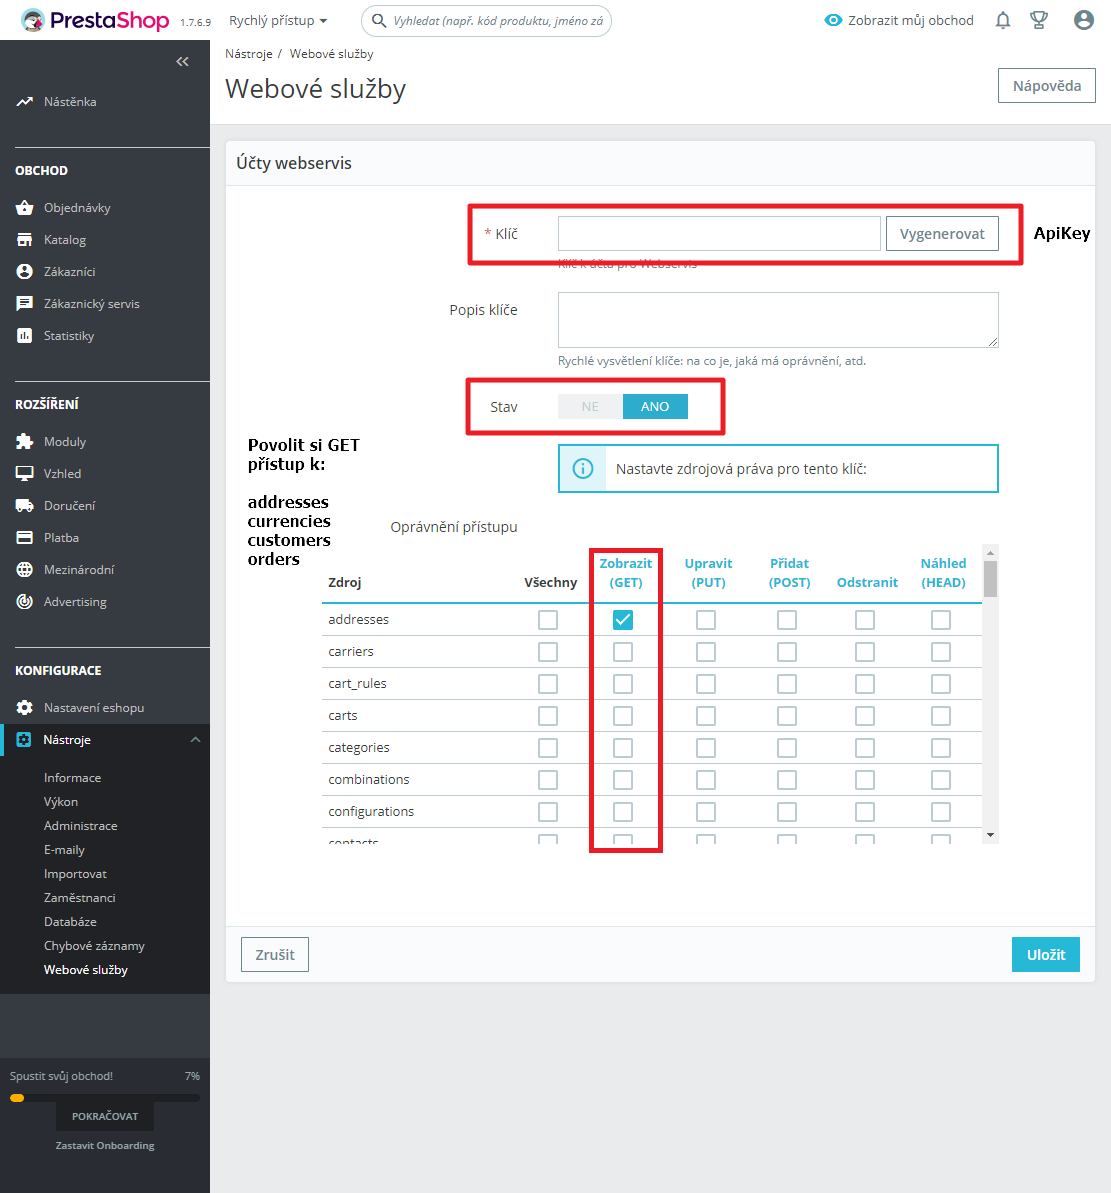Click the Nástěnka dashboard trend icon
The image size is (1111, 1193).
pyautogui.click(x=24, y=101)
